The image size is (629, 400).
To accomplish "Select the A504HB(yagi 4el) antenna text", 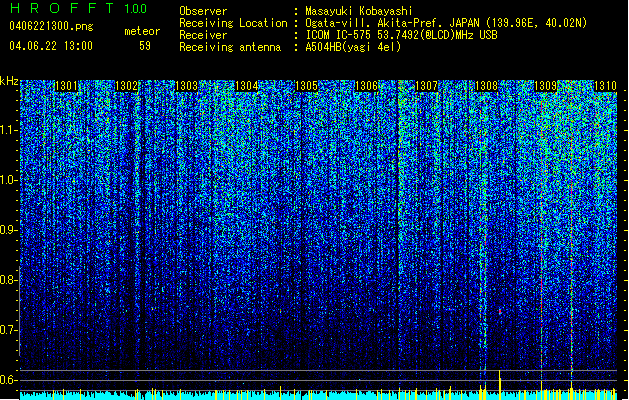I will 353,47.
